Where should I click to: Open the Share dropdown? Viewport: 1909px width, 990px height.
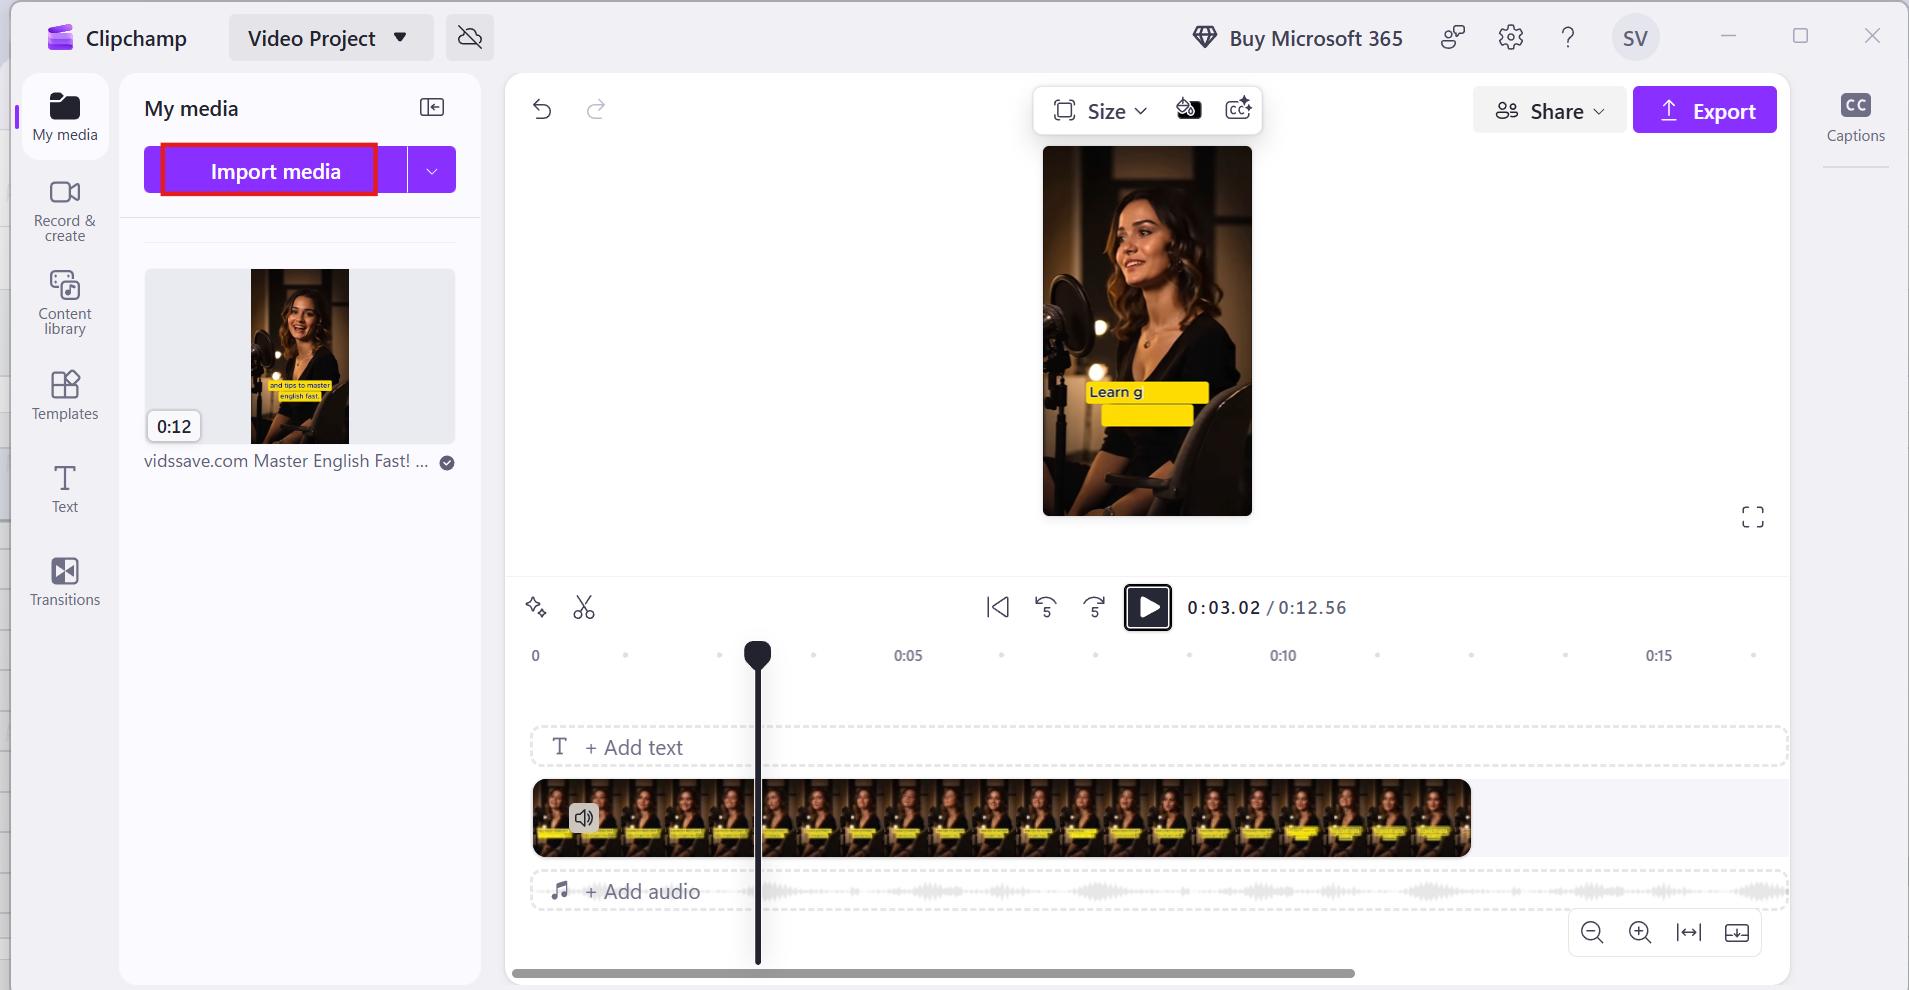[1549, 111]
